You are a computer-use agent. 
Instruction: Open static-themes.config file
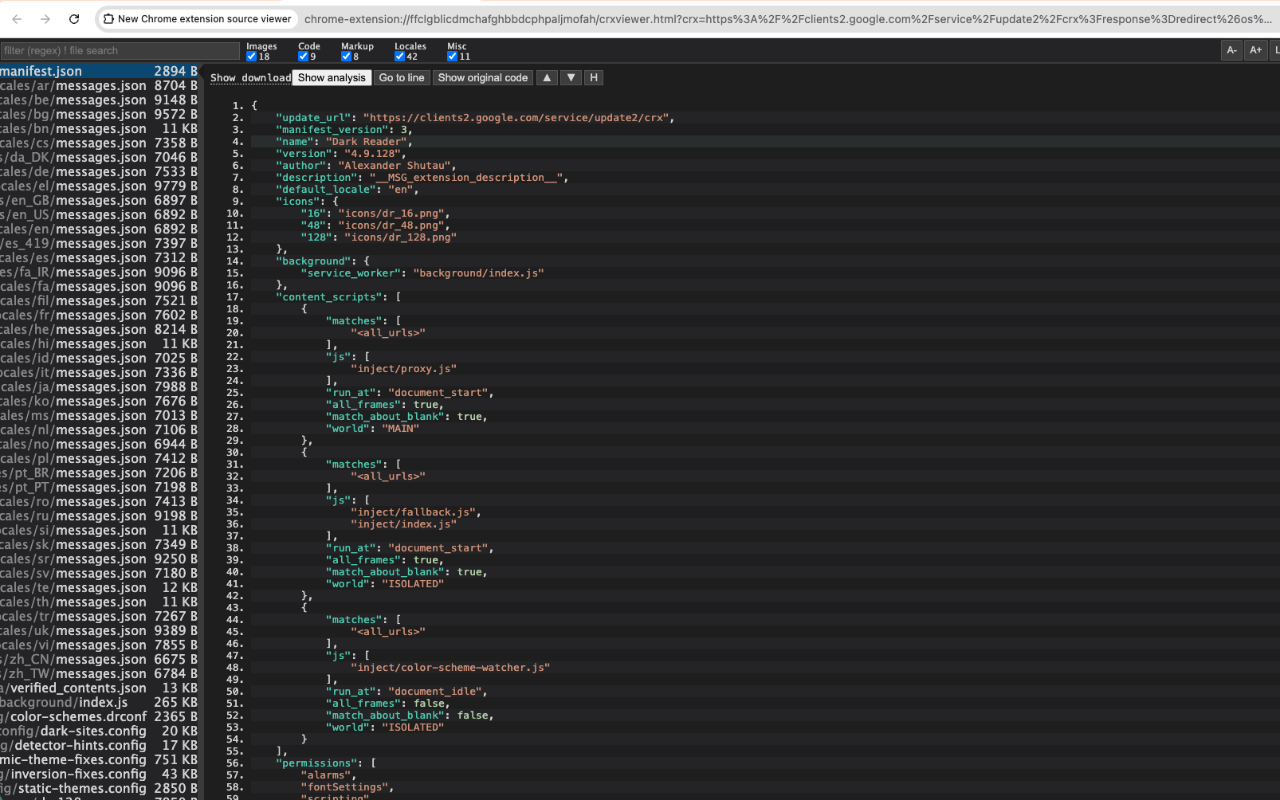pos(100,788)
